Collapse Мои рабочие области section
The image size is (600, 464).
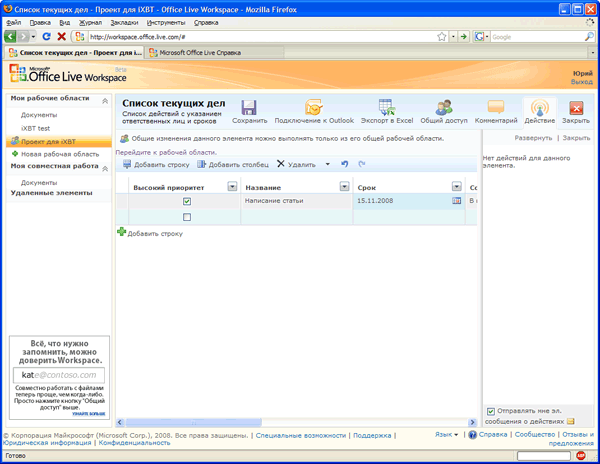[x=105, y=101]
